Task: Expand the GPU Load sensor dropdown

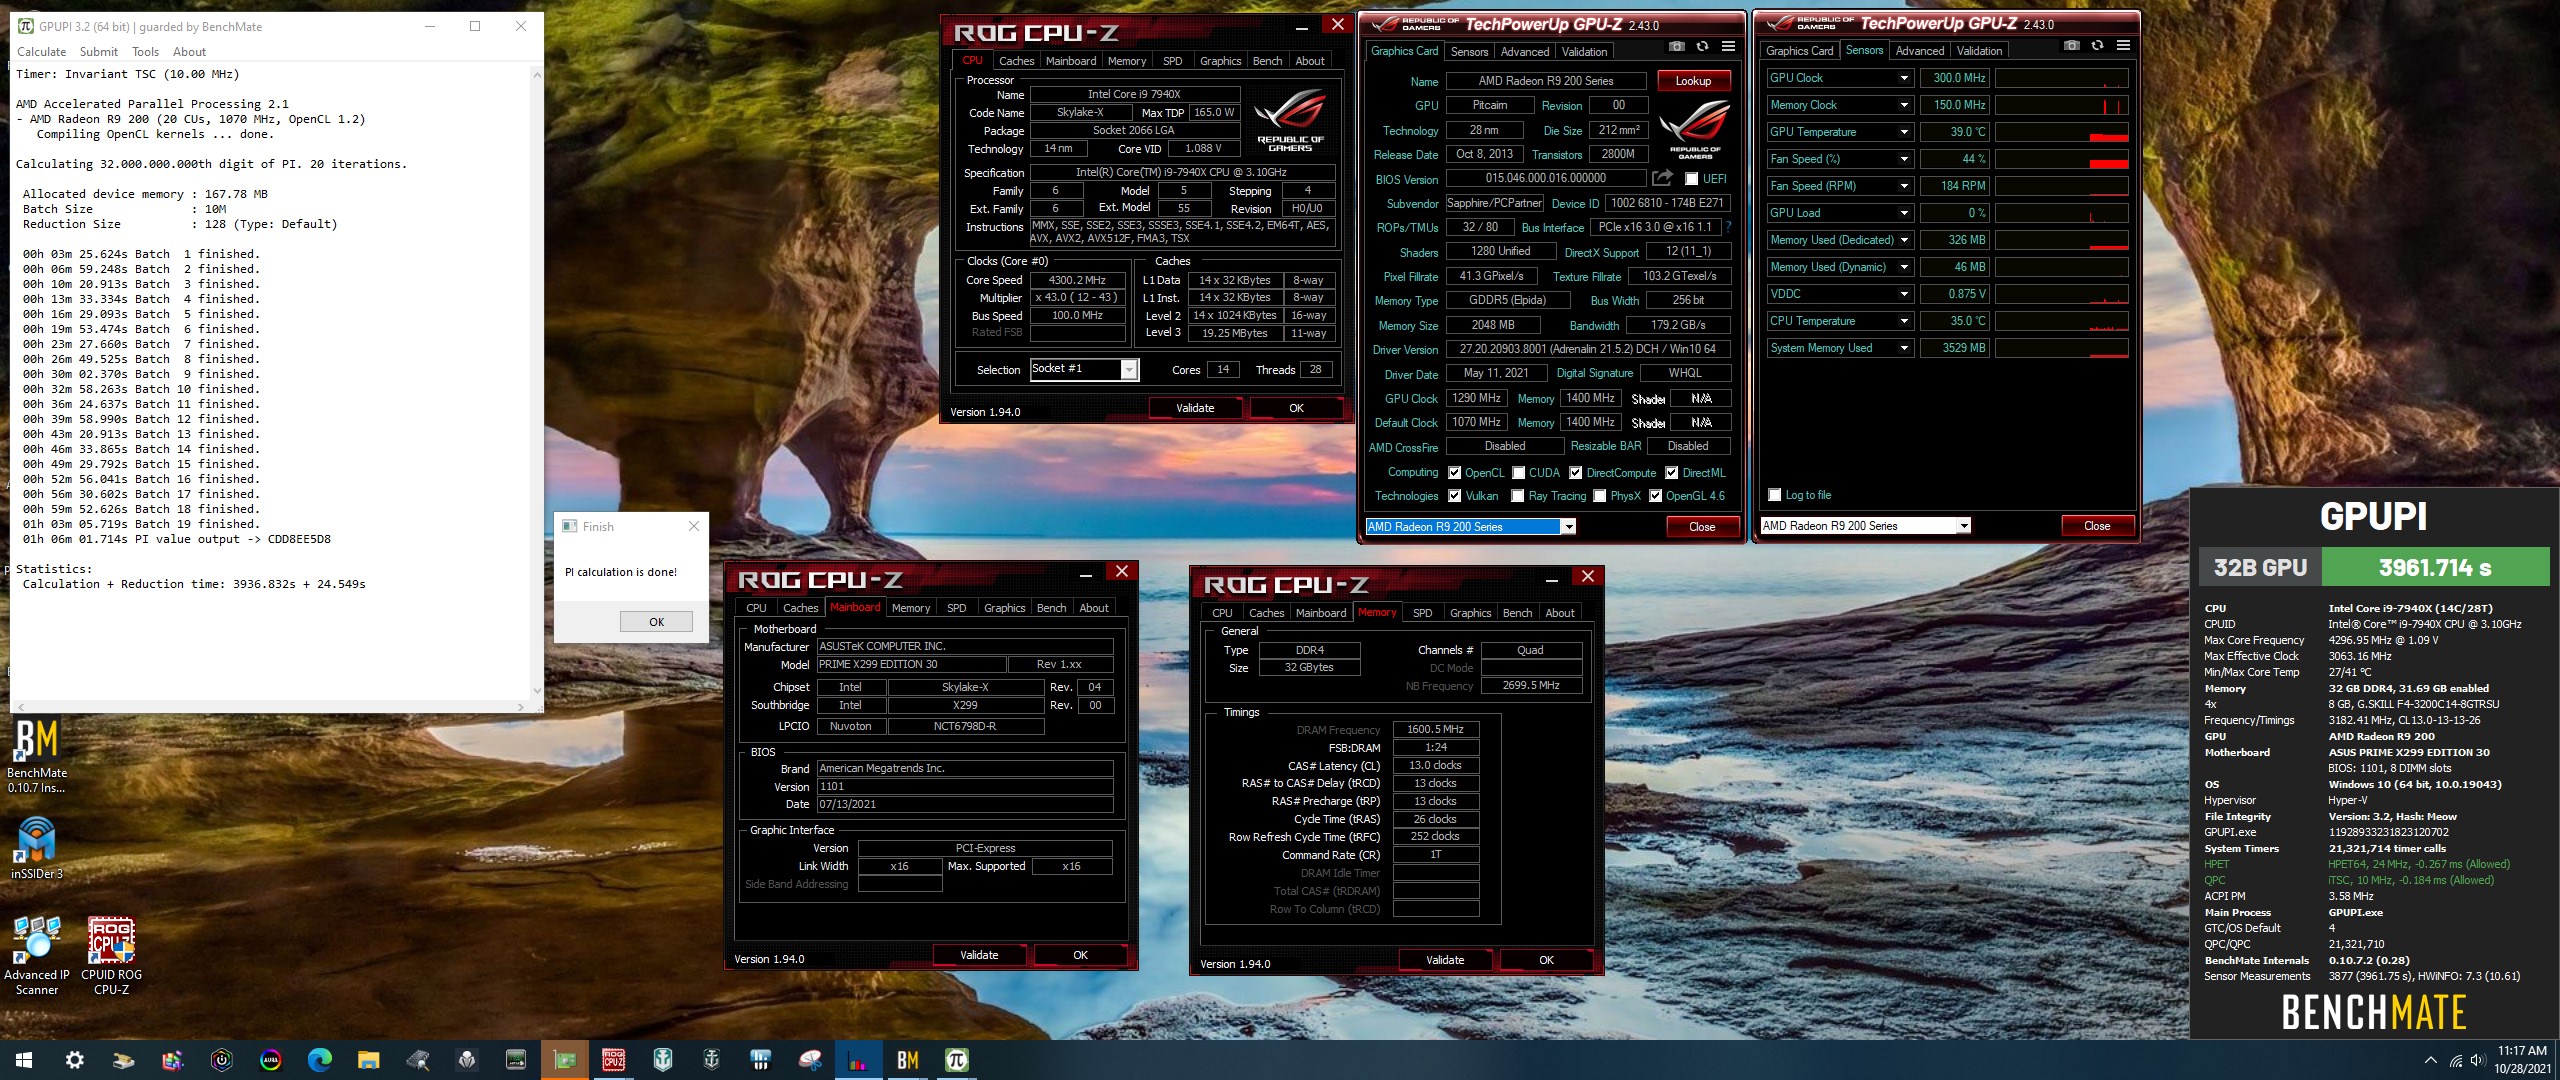Action: (1904, 213)
